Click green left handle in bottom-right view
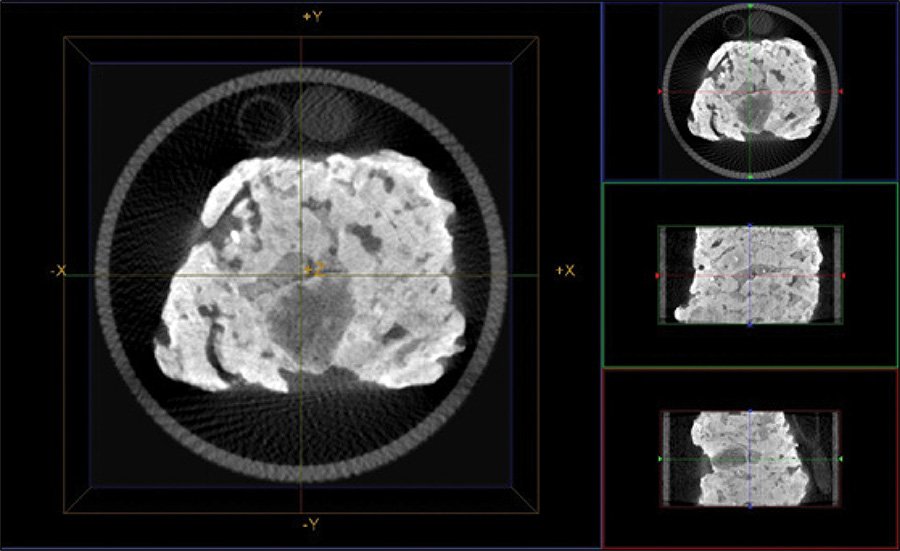Screen dimensions: 900x551 coord(660,459)
